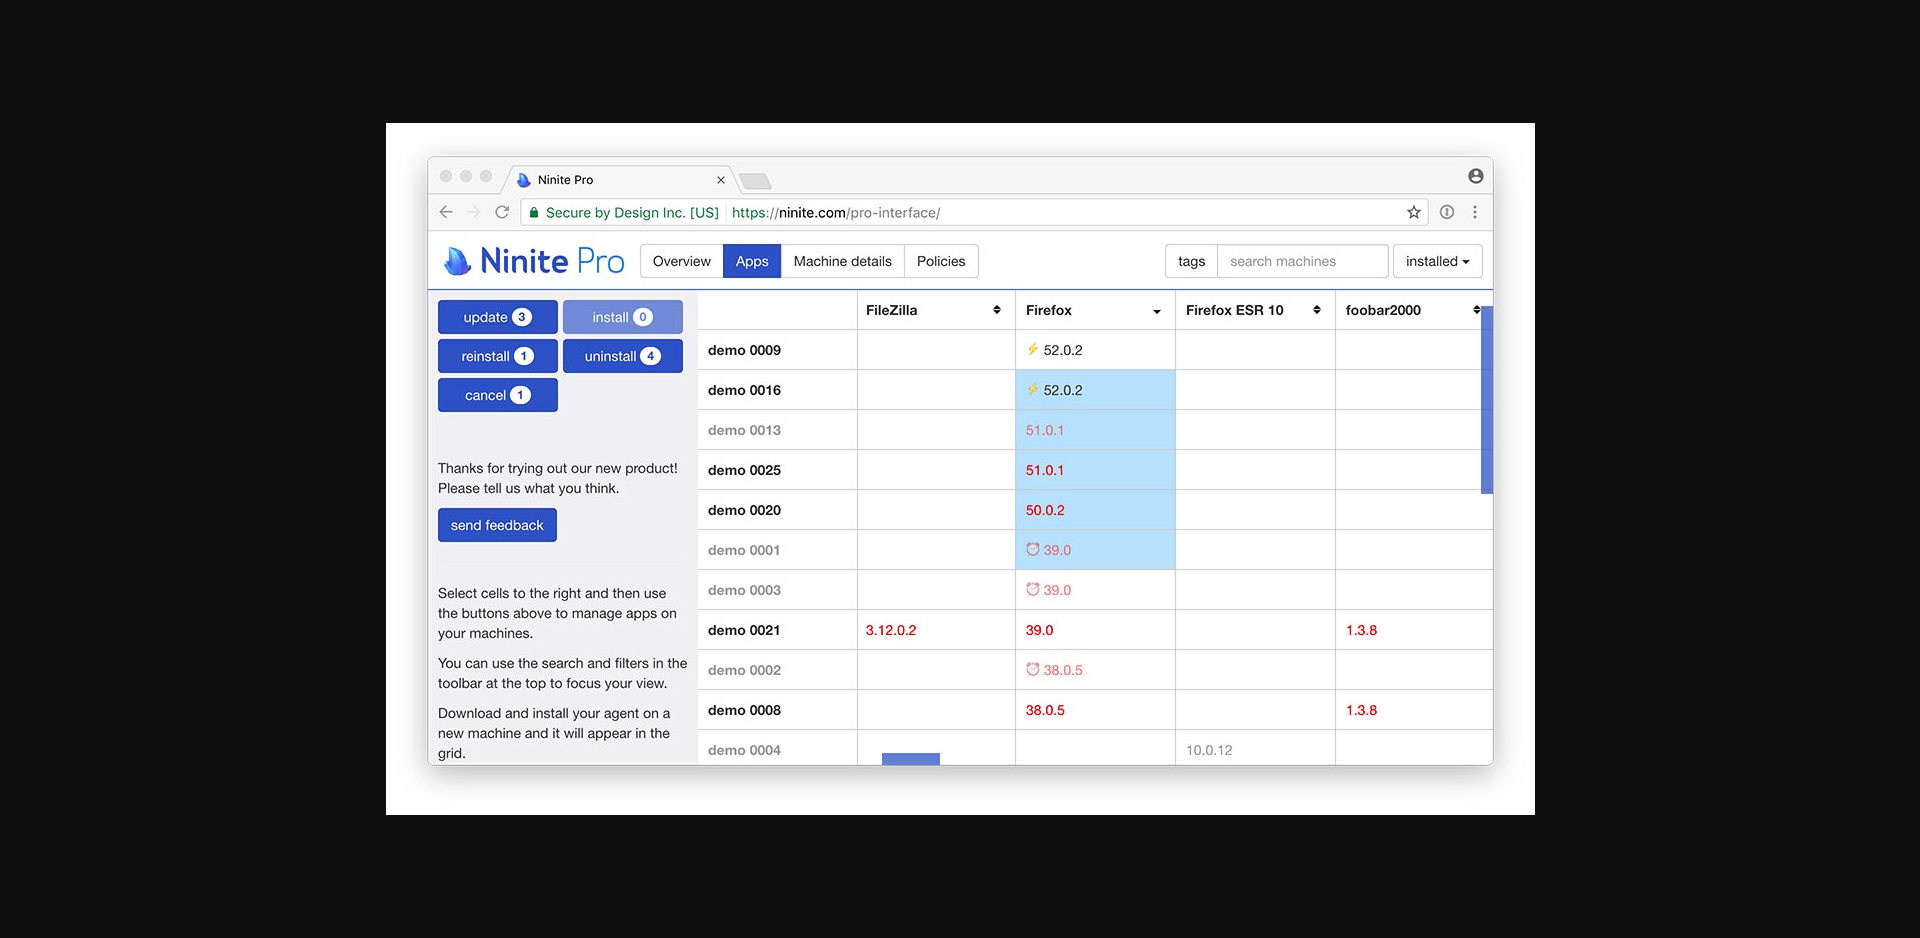Select Firefox 38.0.5 cell for demo 0008
The image size is (1920, 938).
1095,710
